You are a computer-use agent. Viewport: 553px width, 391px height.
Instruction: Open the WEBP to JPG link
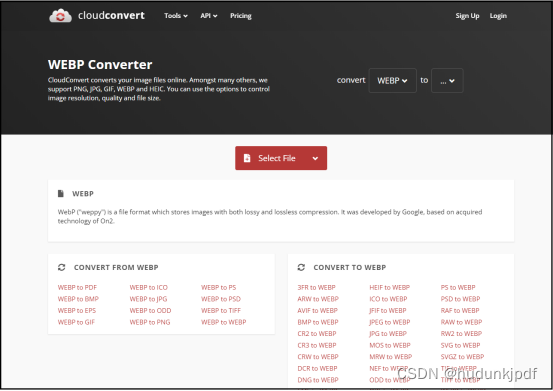point(148,299)
